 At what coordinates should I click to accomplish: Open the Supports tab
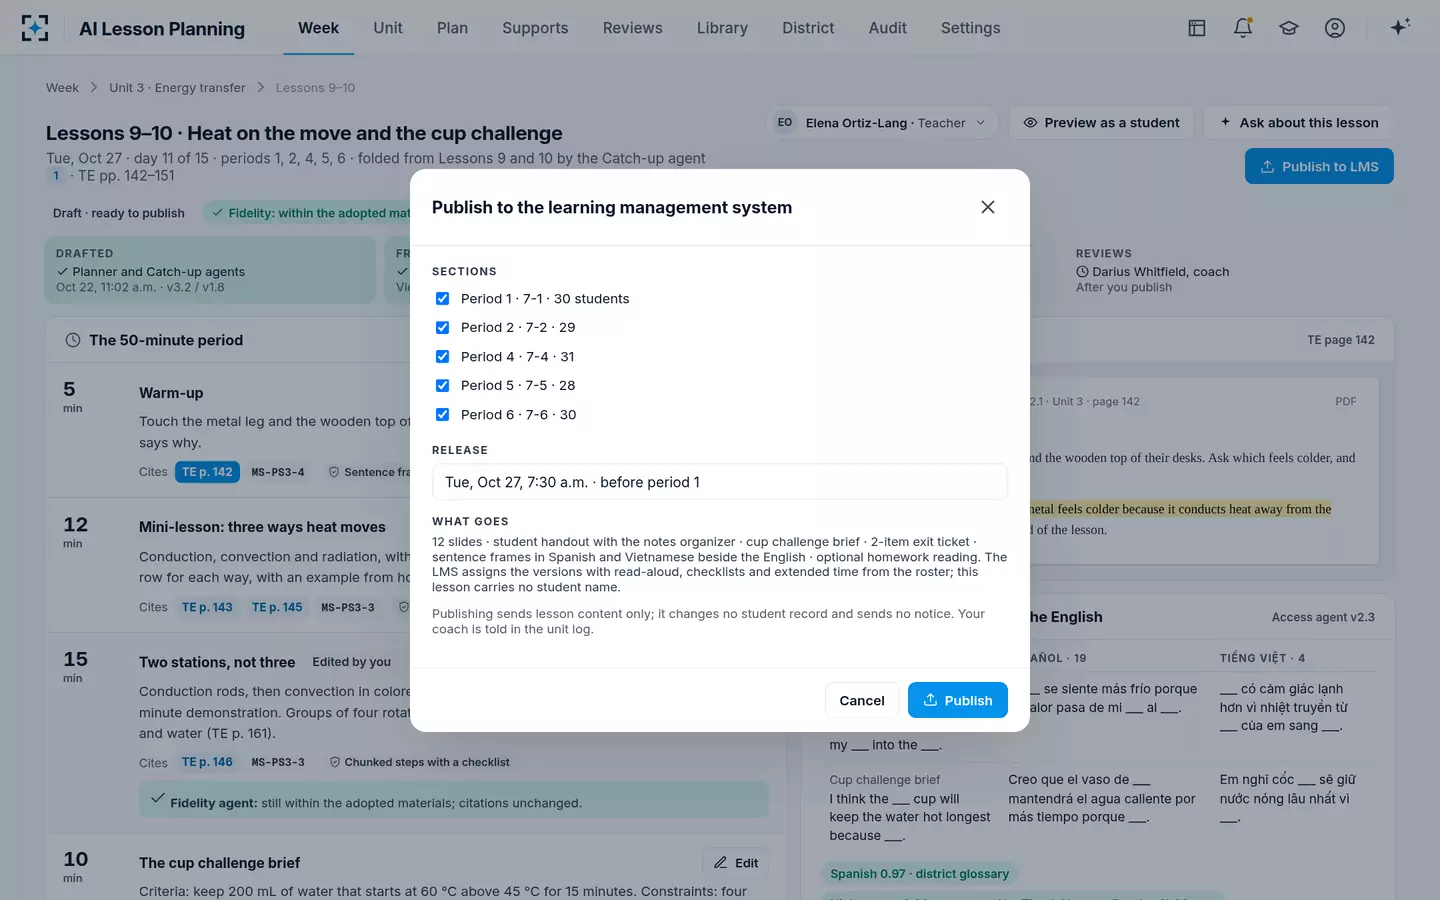tap(535, 28)
